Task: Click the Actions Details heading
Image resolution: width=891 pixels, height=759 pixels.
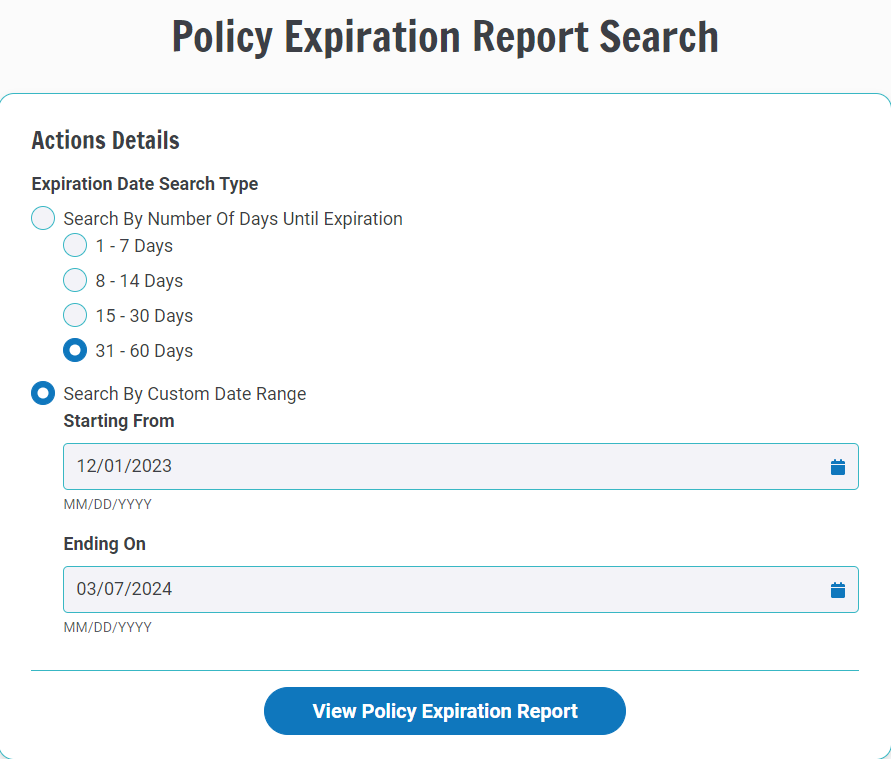Action: pos(105,140)
